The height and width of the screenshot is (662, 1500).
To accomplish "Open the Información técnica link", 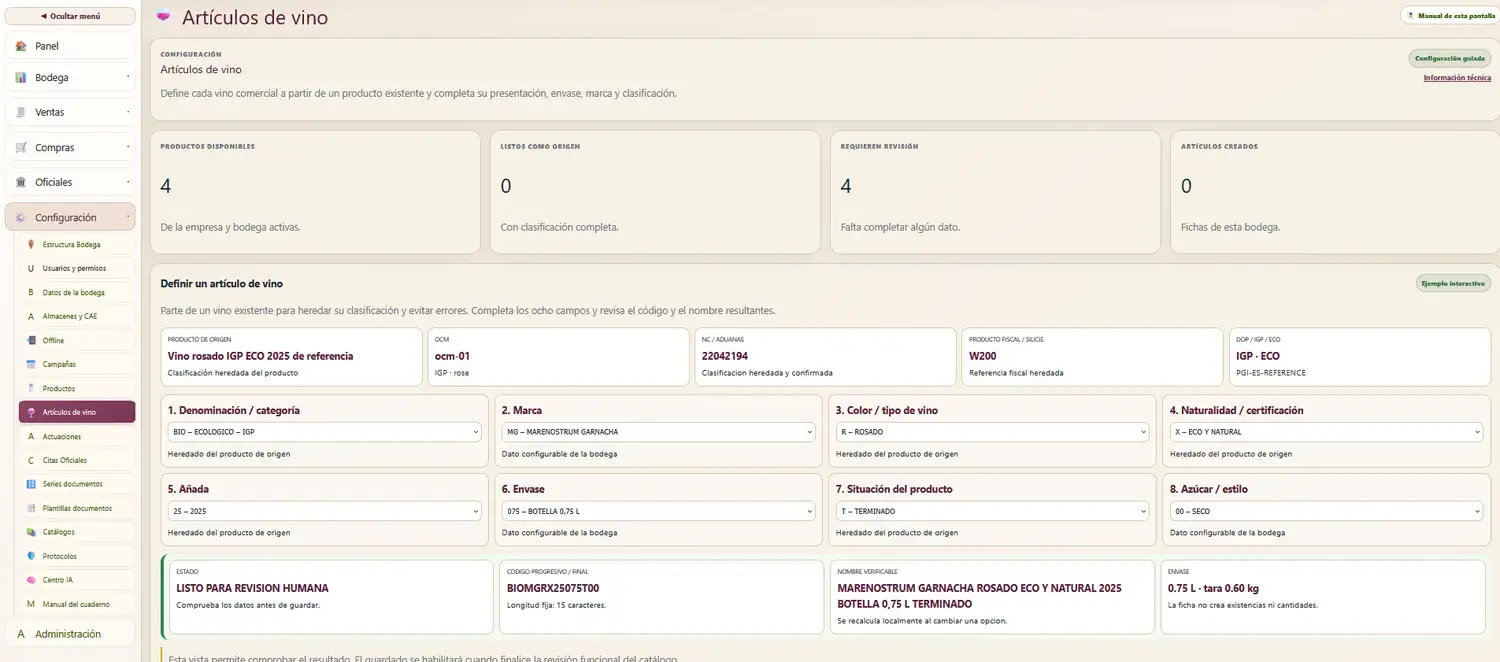I will pyautogui.click(x=1457, y=78).
